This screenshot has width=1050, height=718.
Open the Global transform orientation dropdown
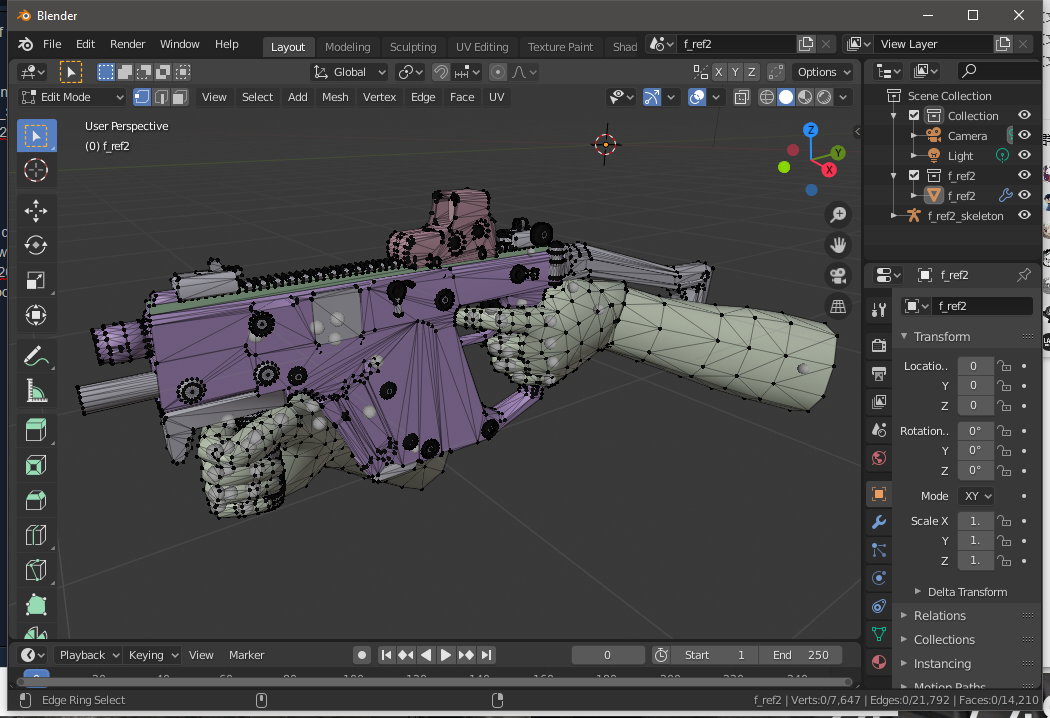(349, 72)
